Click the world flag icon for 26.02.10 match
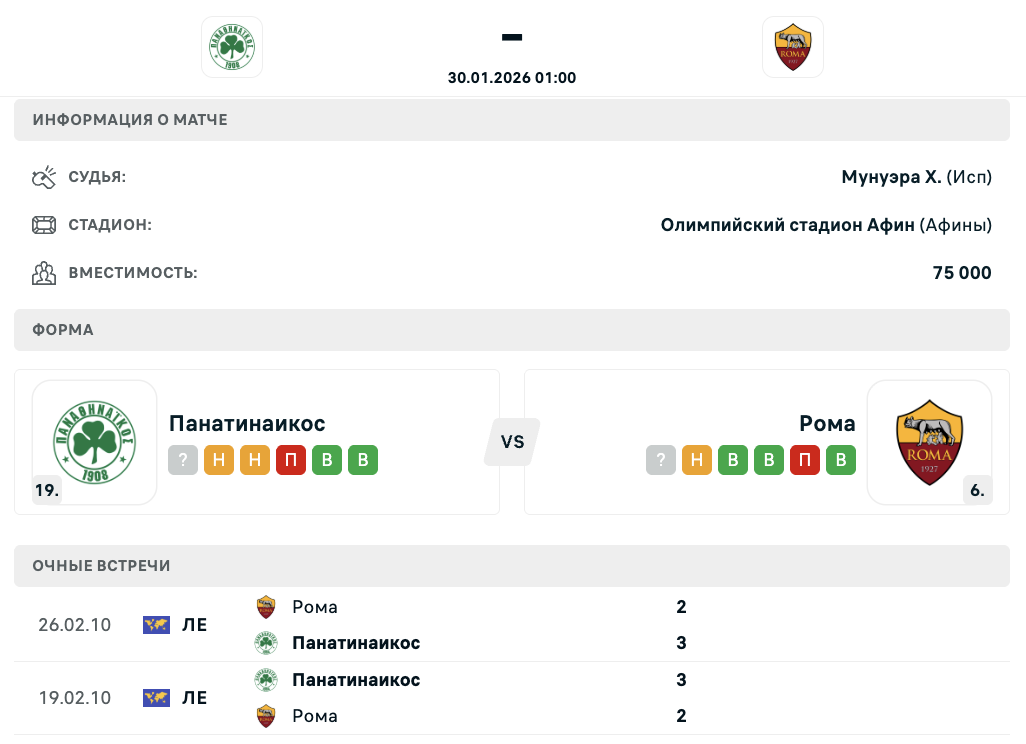Image resolution: width=1026 pixels, height=744 pixels. [x=155, y=625]
